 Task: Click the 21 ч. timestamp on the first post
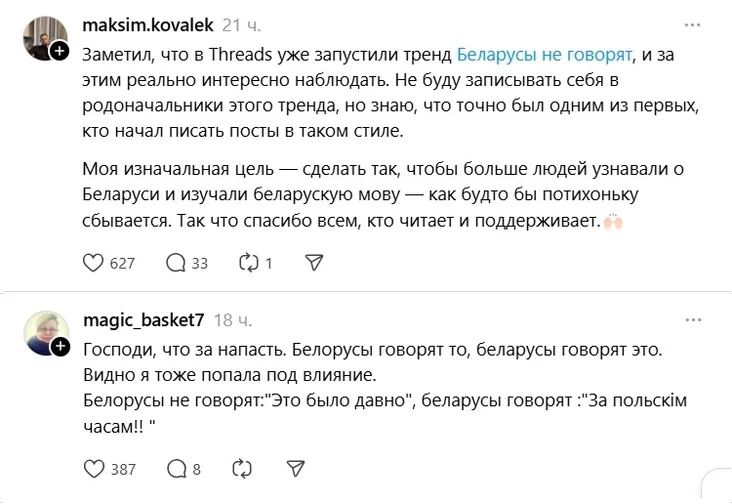click(241, 24)
